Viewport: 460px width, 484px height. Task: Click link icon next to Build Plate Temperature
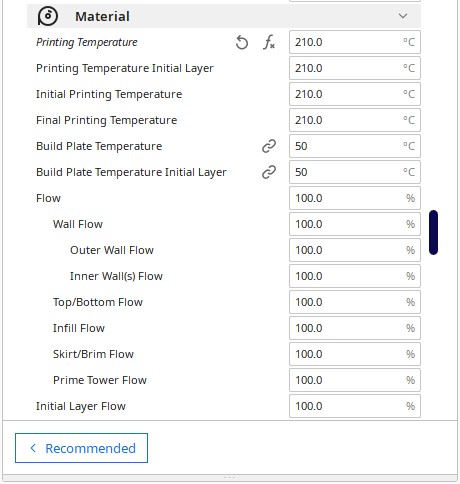pyautogui.click(x=269, y=146)
